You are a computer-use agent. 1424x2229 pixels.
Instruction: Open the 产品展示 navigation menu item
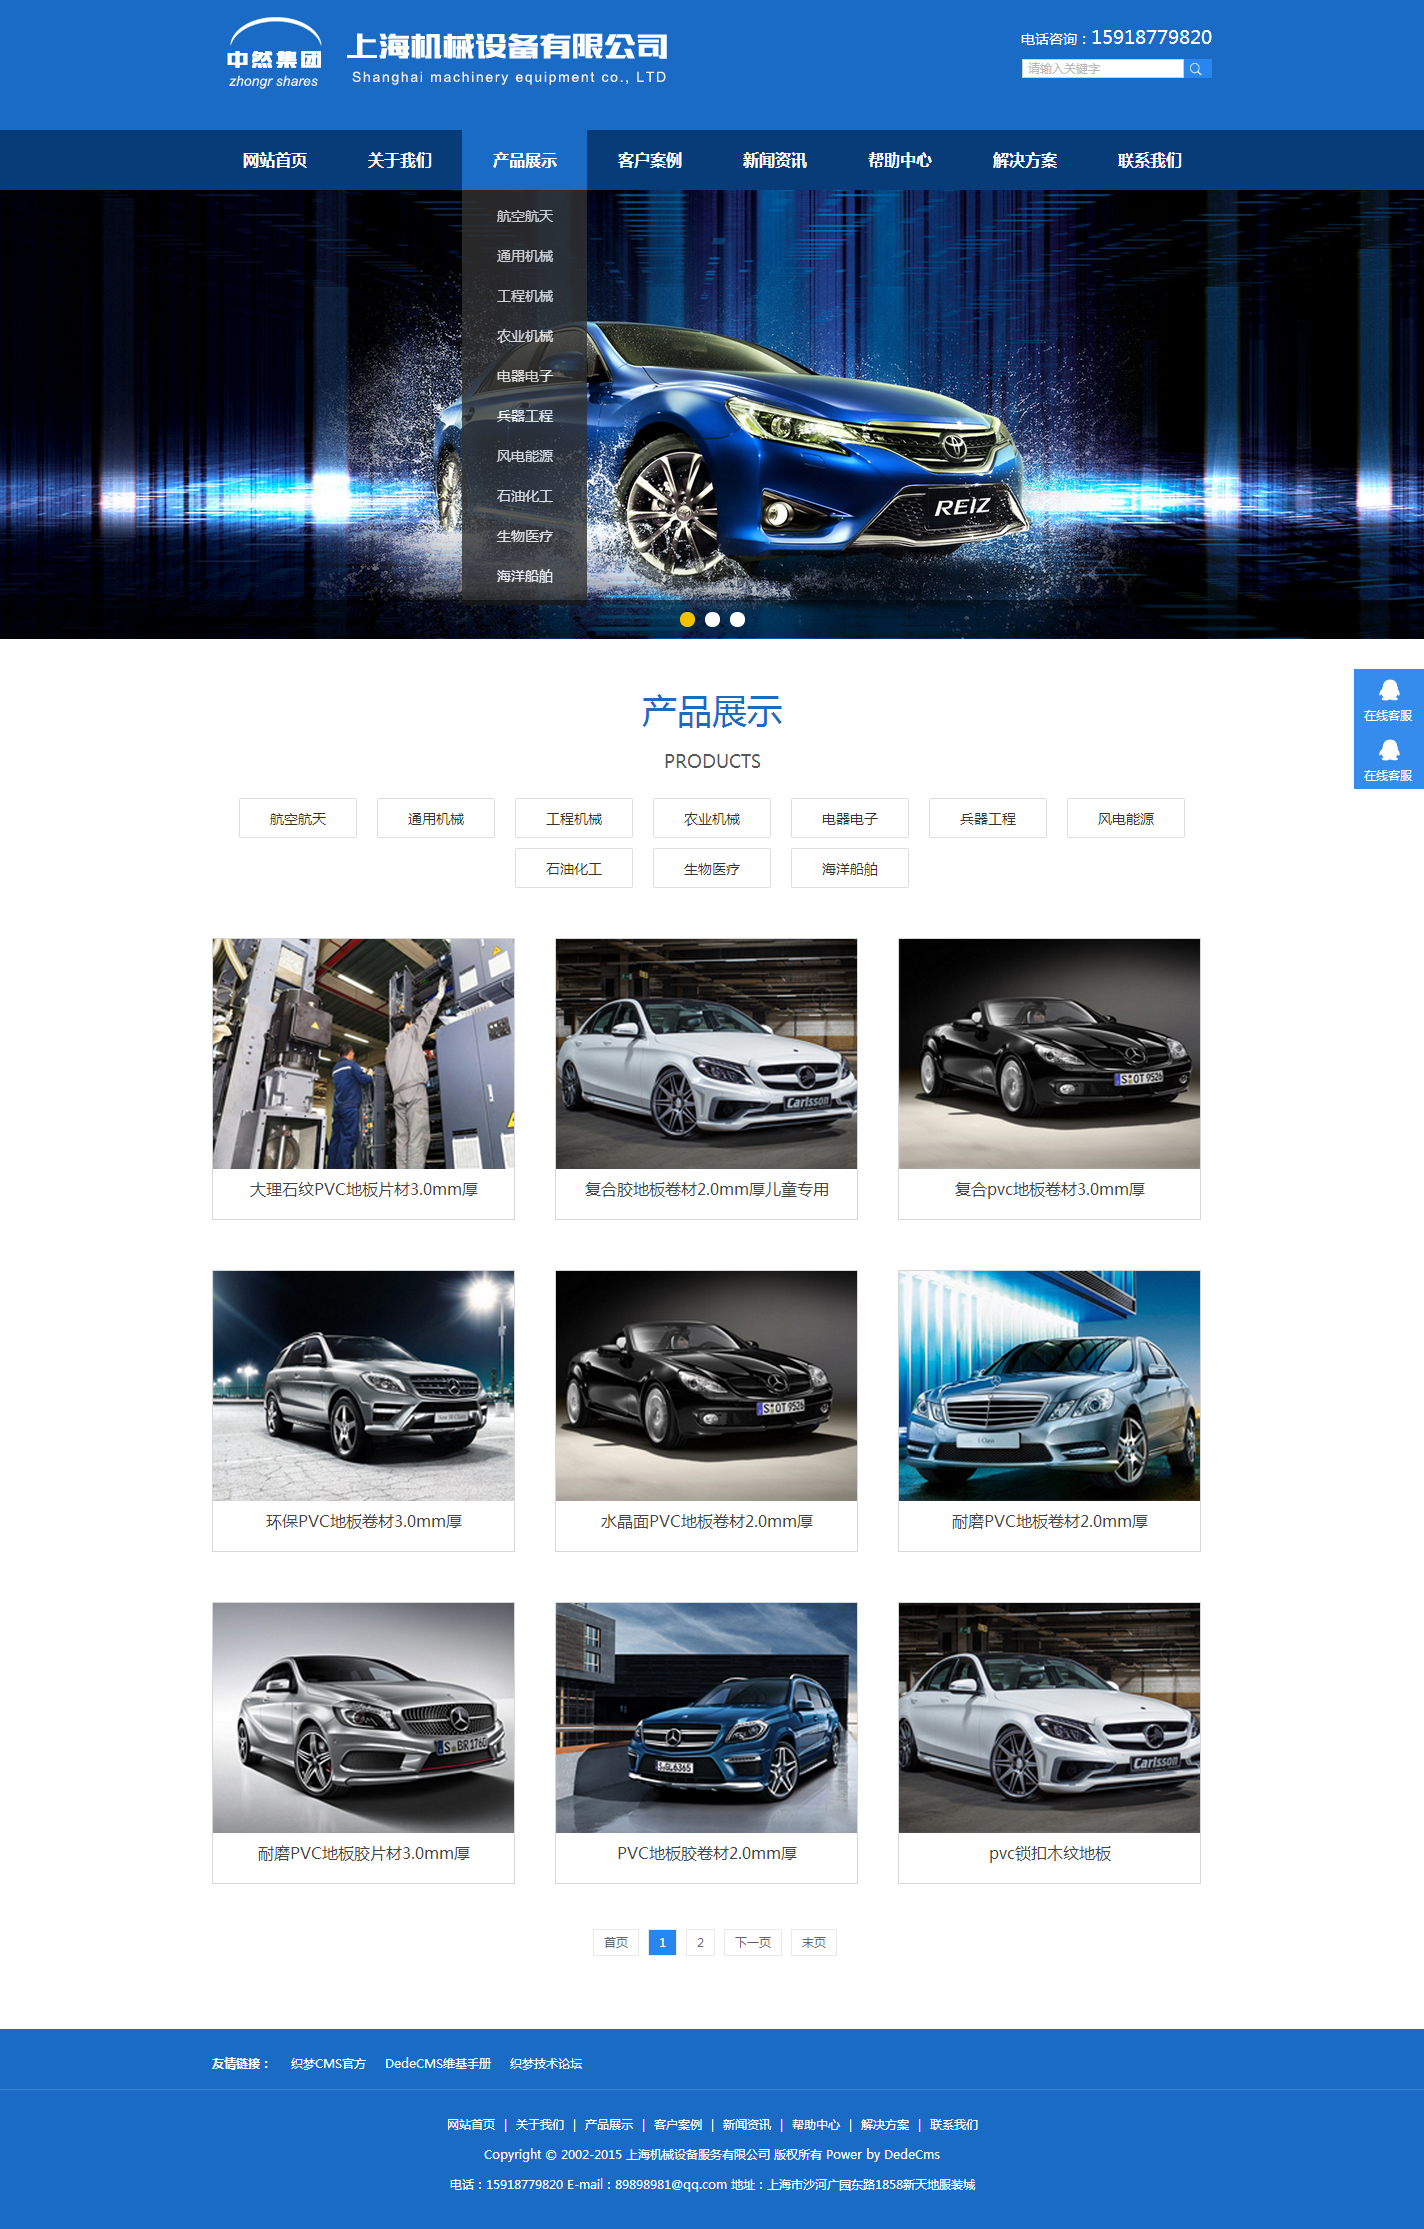pos(524,160)
